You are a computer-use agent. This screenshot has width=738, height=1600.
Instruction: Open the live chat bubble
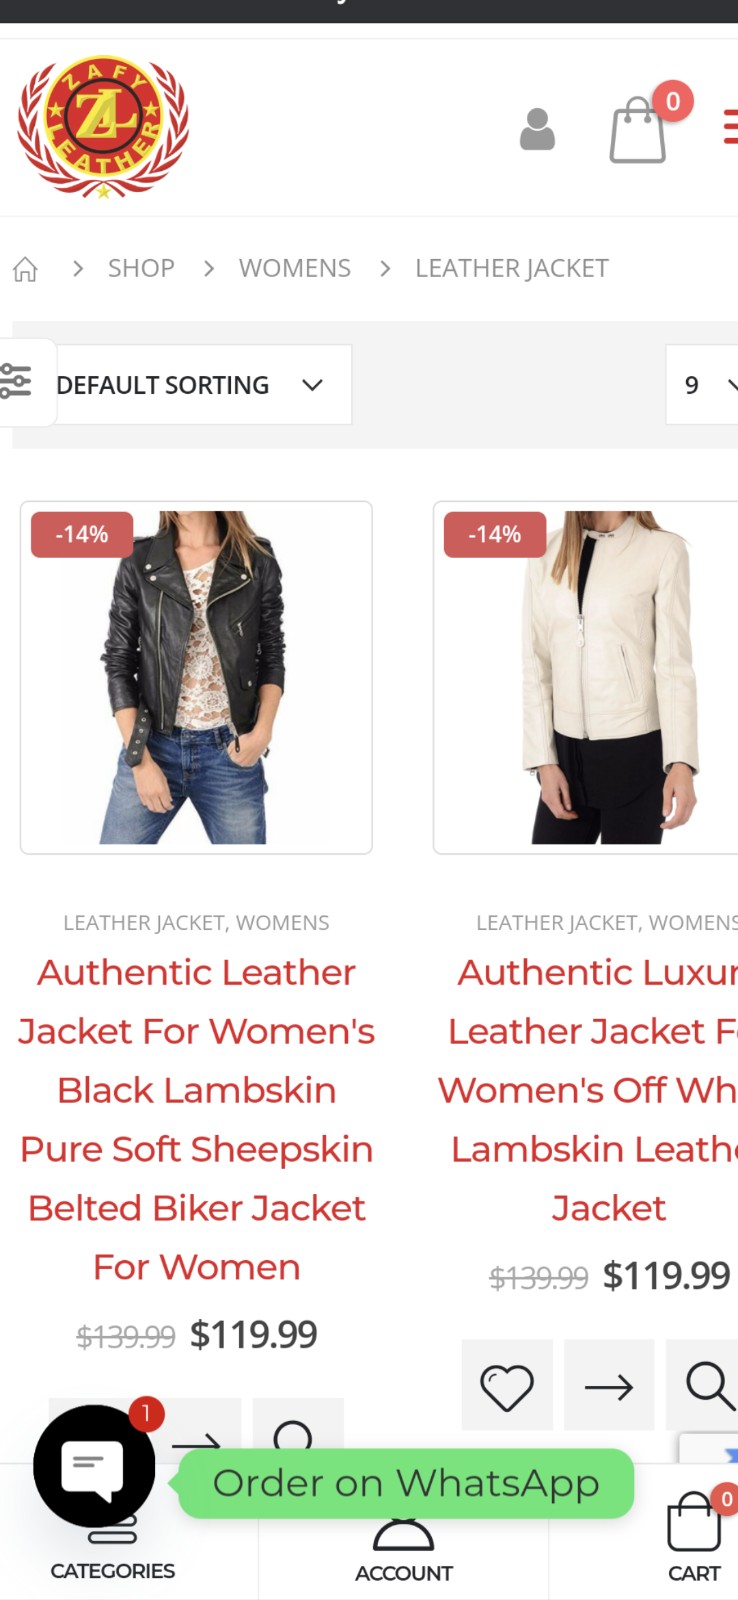93,1466
